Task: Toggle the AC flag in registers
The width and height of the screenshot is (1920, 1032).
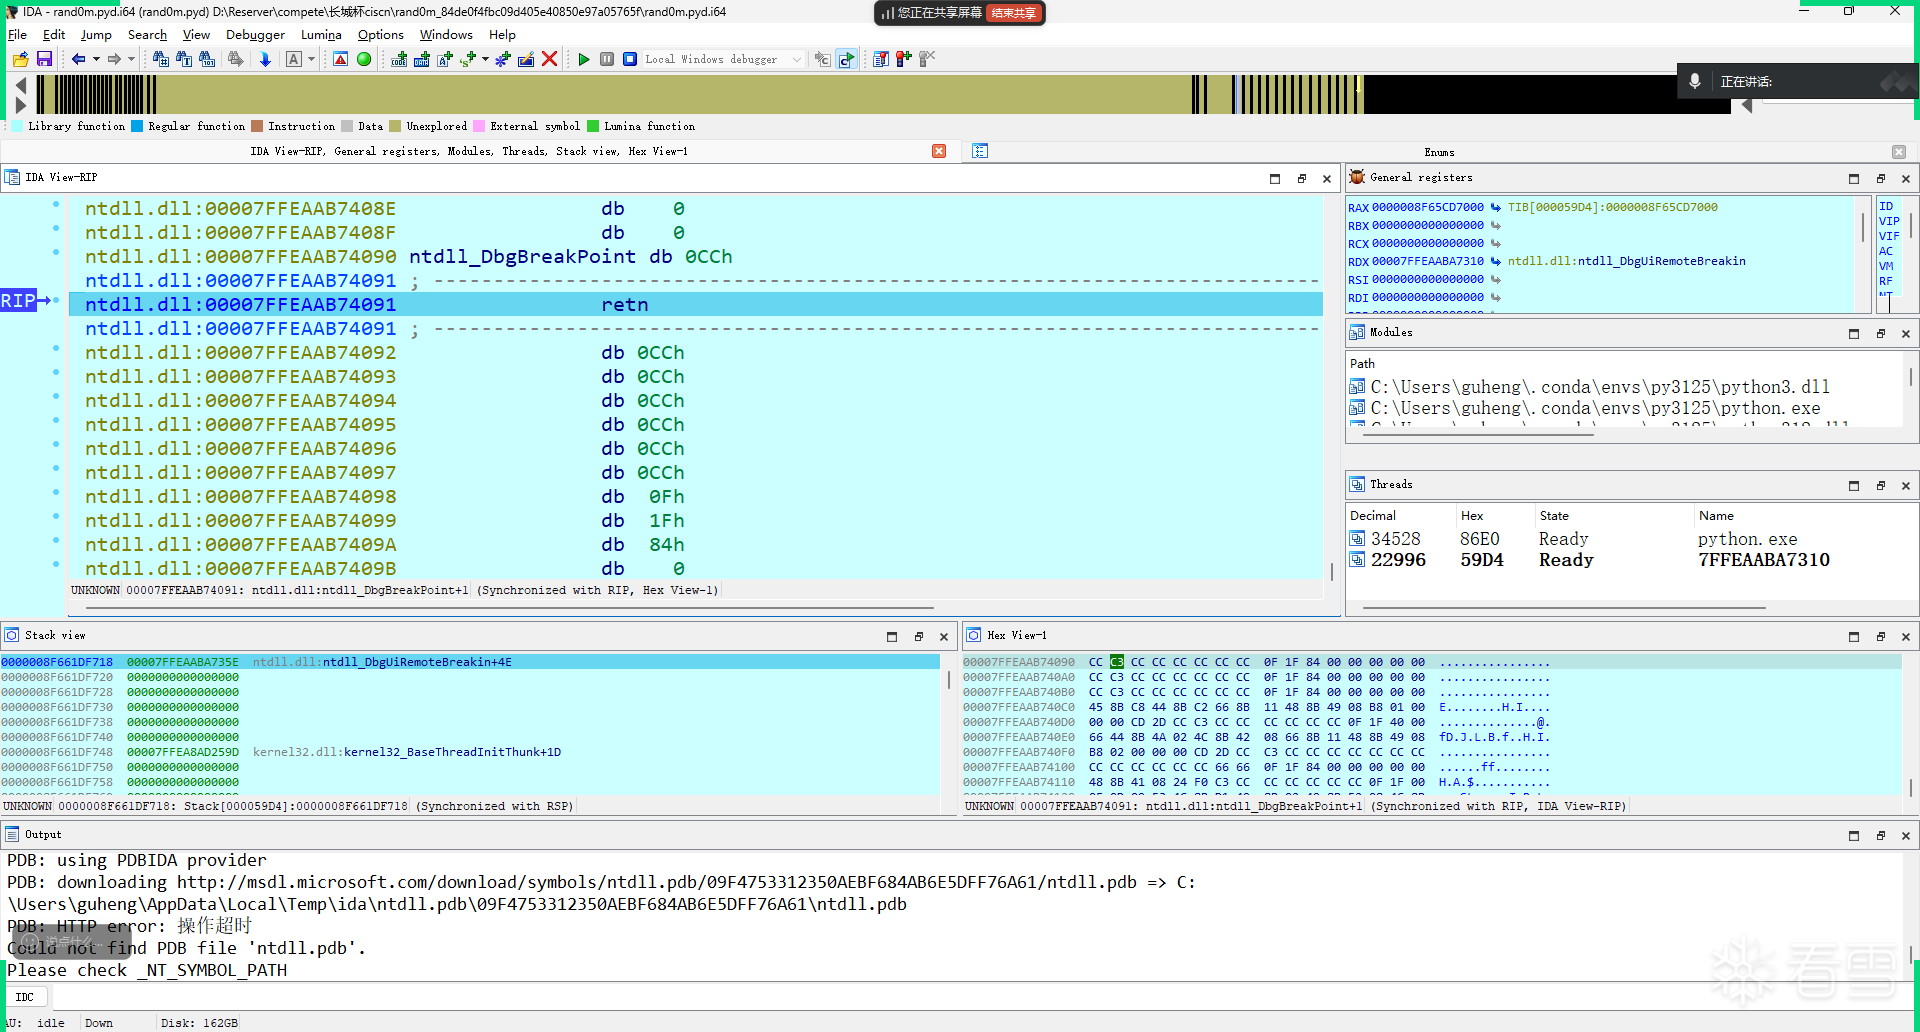Action: (1886, 252)
